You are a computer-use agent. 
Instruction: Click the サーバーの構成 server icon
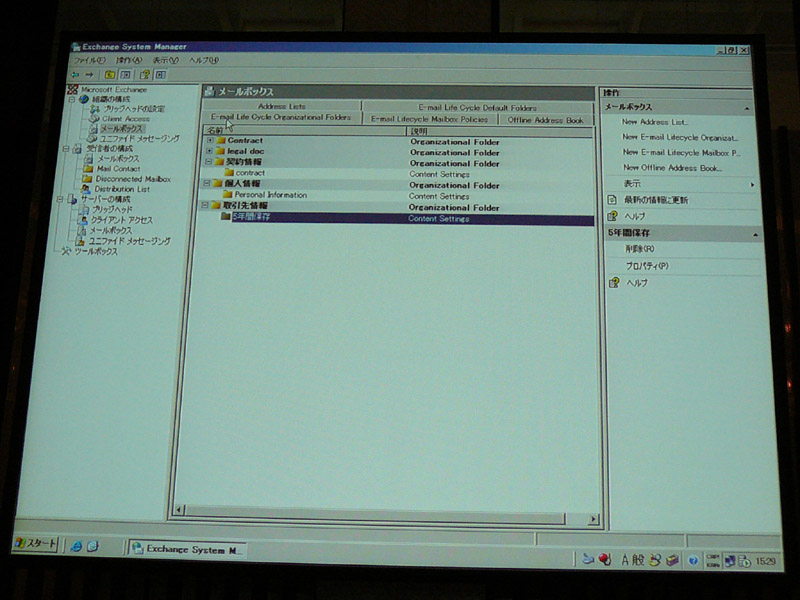coord(72,199)
